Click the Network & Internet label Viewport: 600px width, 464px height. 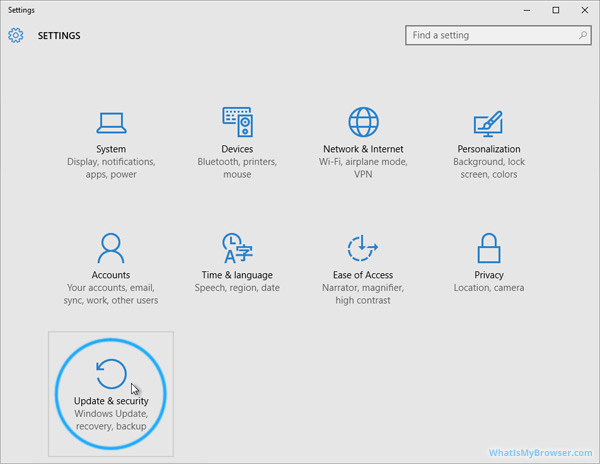pos(363,149)
